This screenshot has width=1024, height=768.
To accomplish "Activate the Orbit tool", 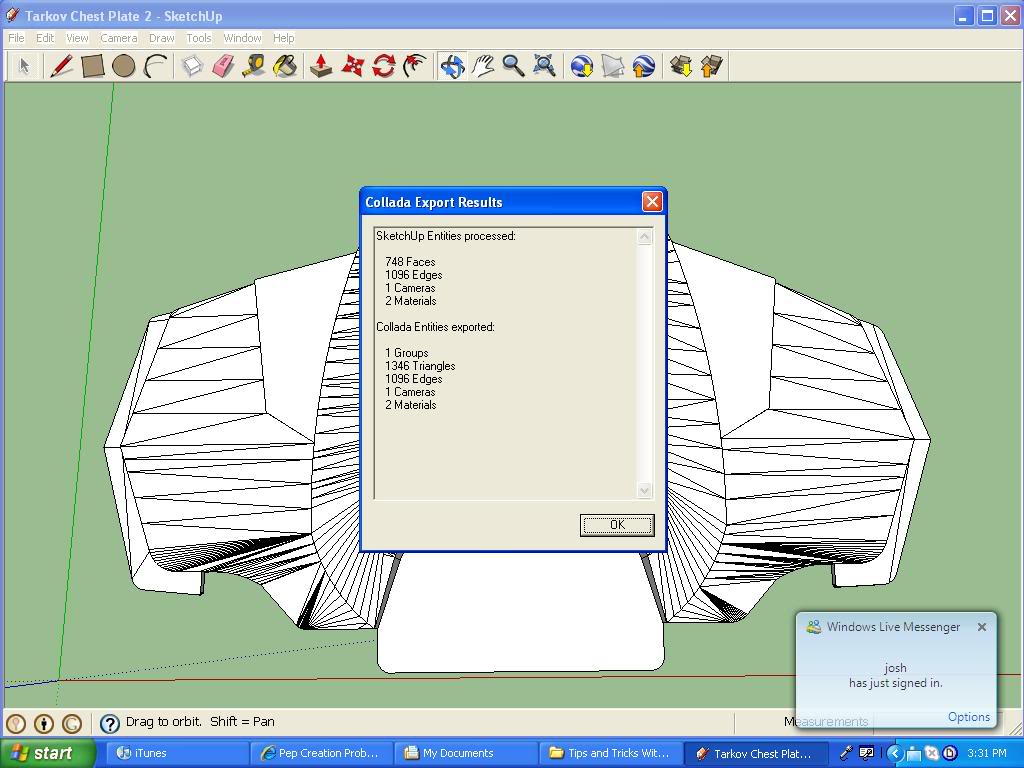I will coord(452,67).
